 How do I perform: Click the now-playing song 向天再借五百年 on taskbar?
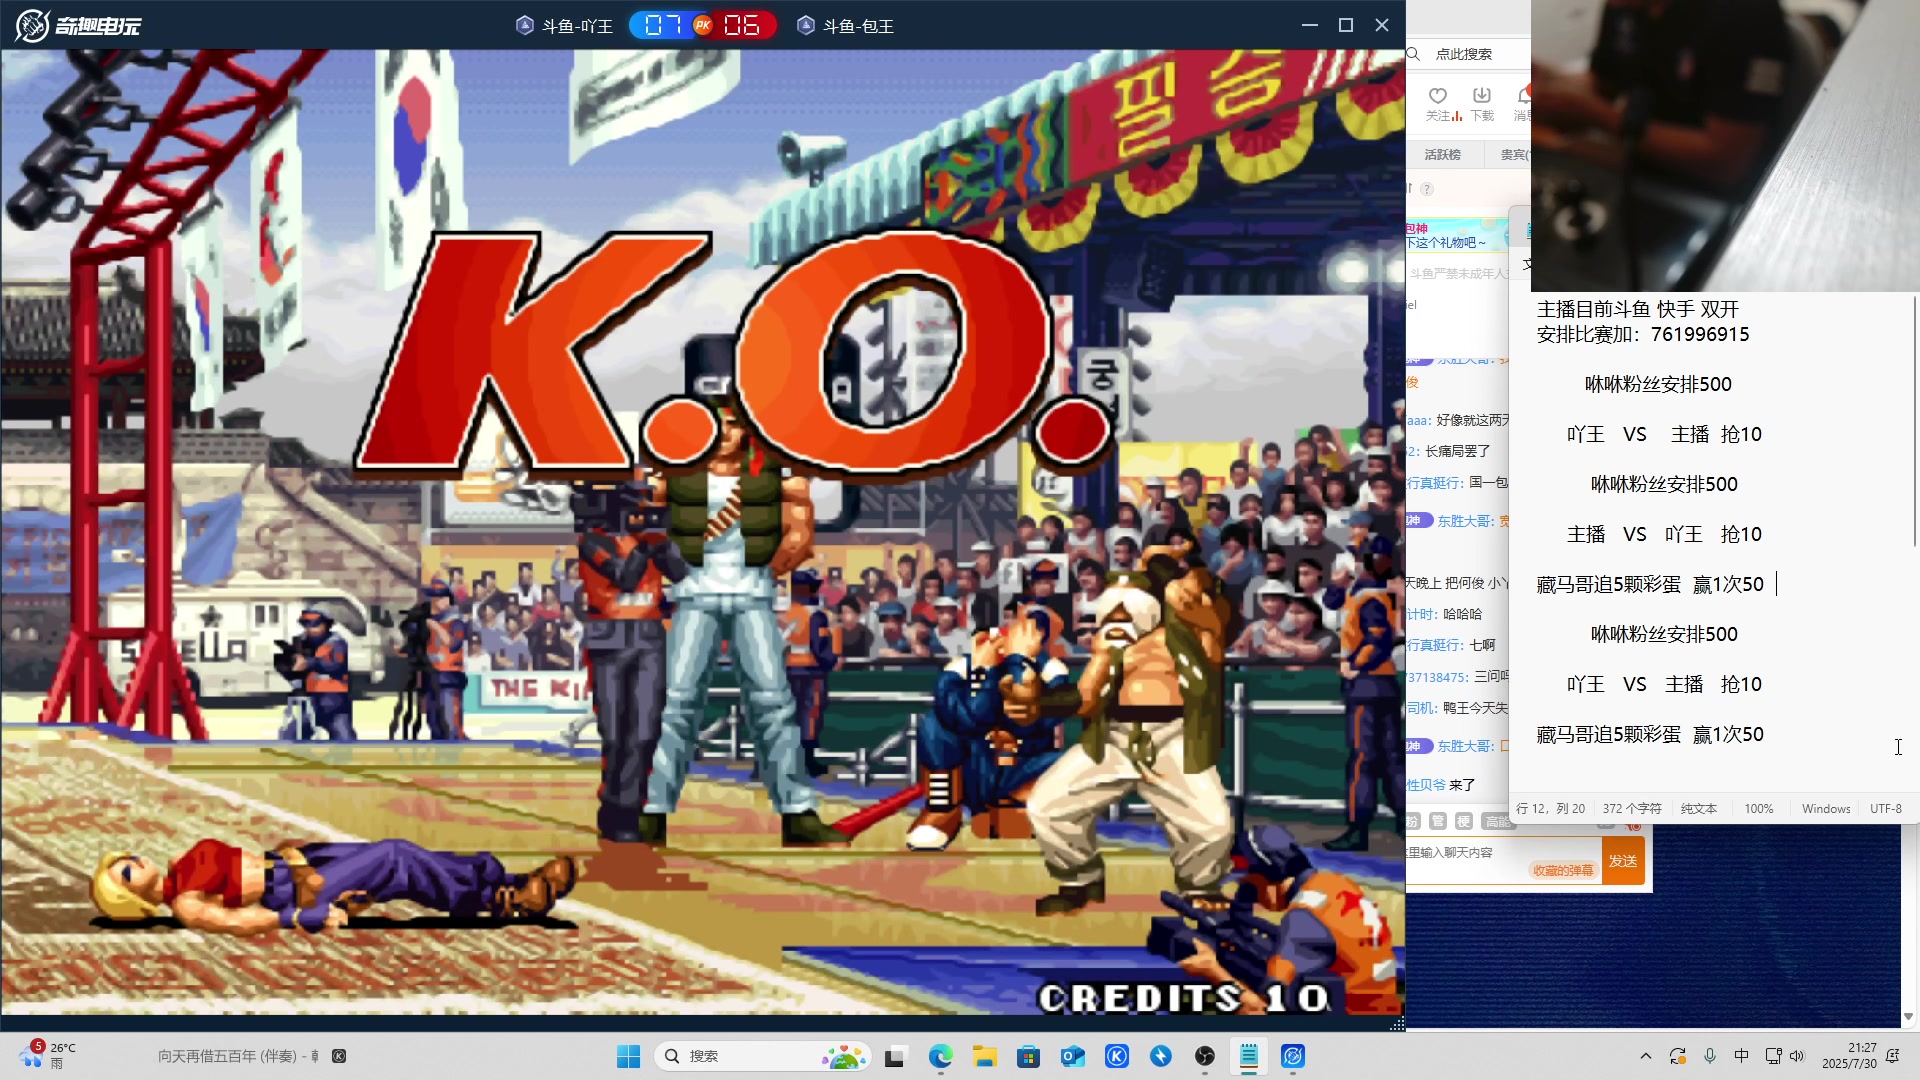point(238,1056)
